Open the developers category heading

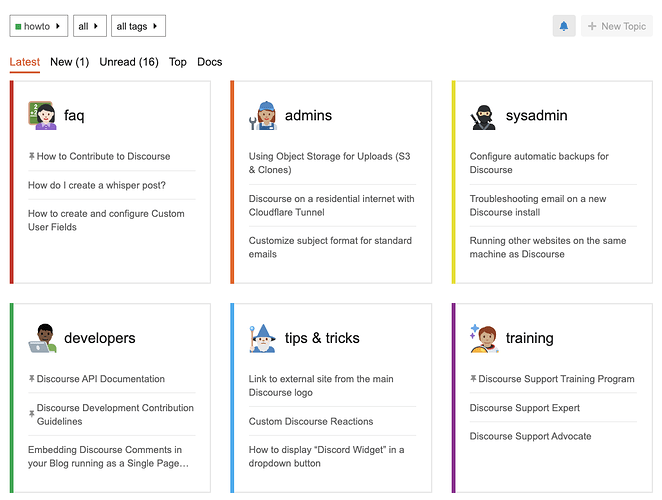[x=100, y=338]
